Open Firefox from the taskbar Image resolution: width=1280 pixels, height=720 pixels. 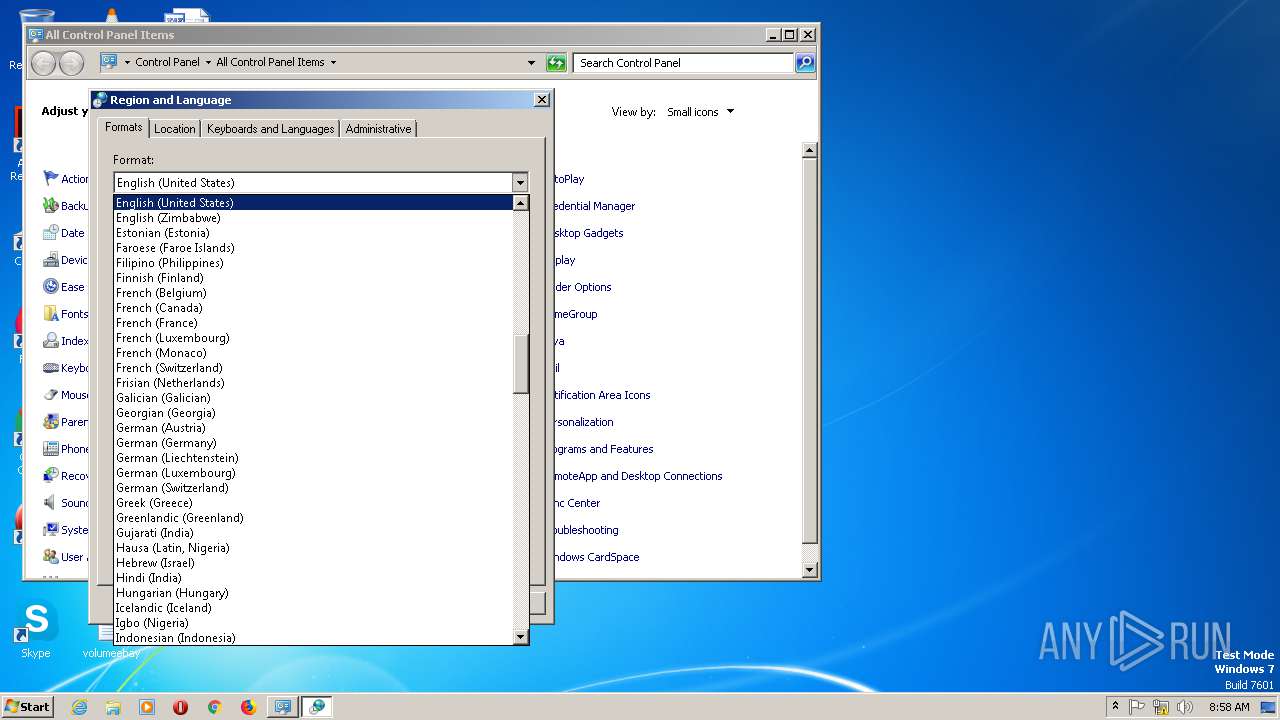coord(248,707)
